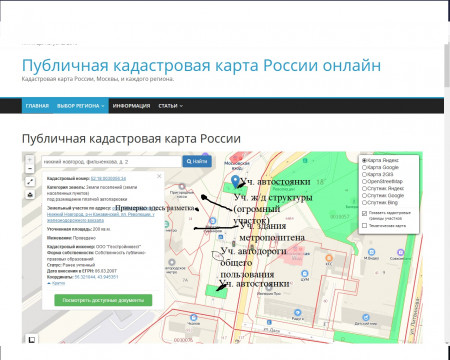Click the Найти search button

coord(197,161)
